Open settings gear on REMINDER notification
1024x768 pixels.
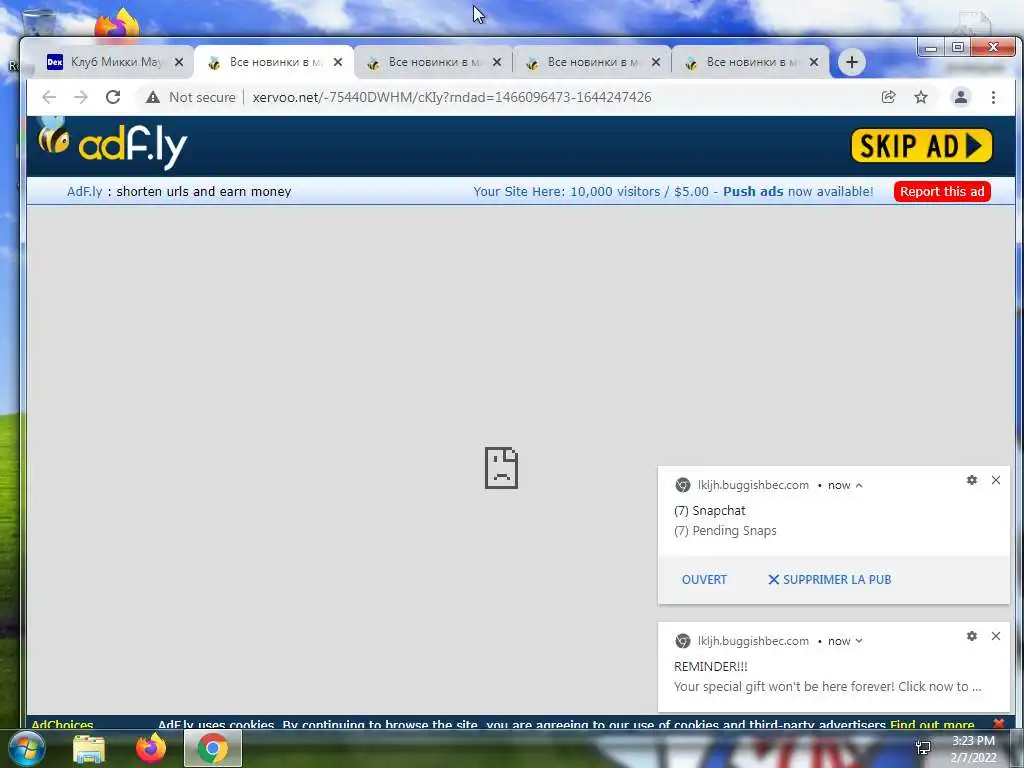pyautogui.click(x=972, y=636)
